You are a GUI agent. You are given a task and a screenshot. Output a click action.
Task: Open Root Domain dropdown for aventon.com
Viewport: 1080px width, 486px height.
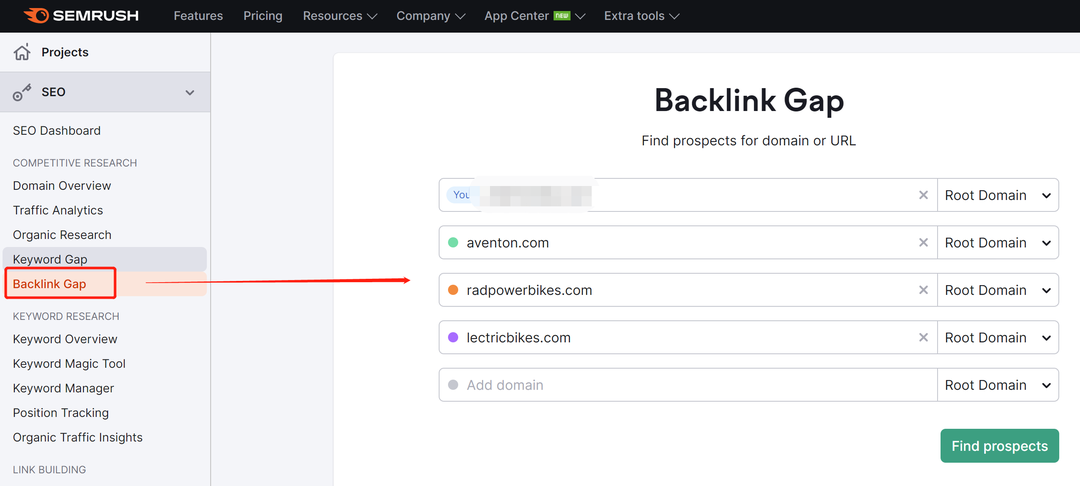coord(998,243)
